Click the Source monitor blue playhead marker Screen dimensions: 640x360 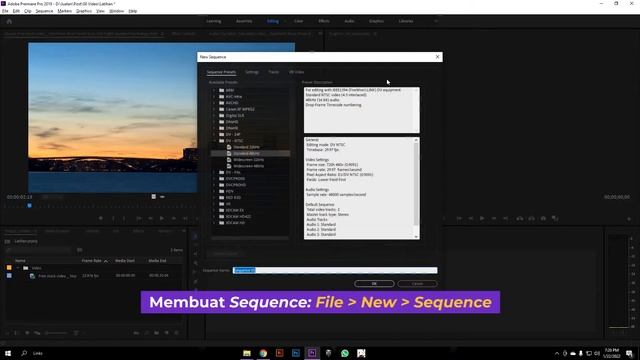click(29, 205)
